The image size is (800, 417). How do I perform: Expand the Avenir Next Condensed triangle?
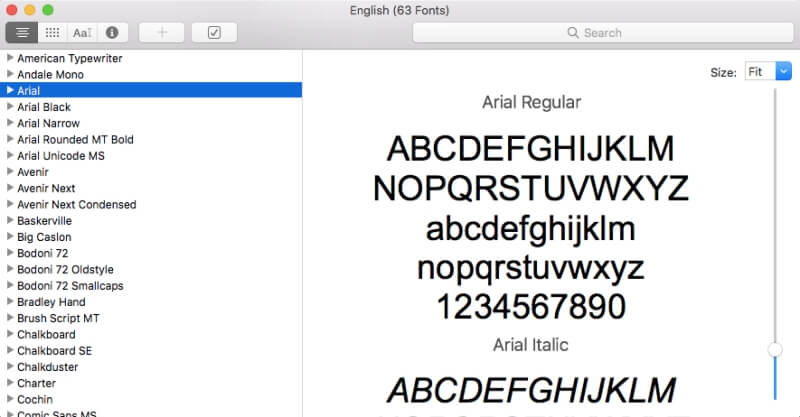click(x=10, y=204)
